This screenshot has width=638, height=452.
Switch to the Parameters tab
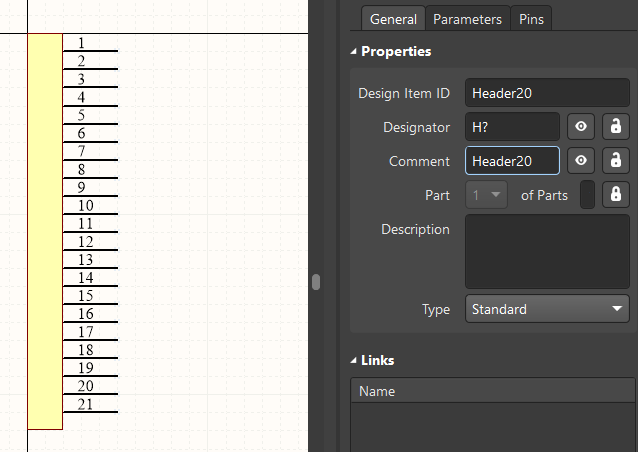(x=467, y=19)
